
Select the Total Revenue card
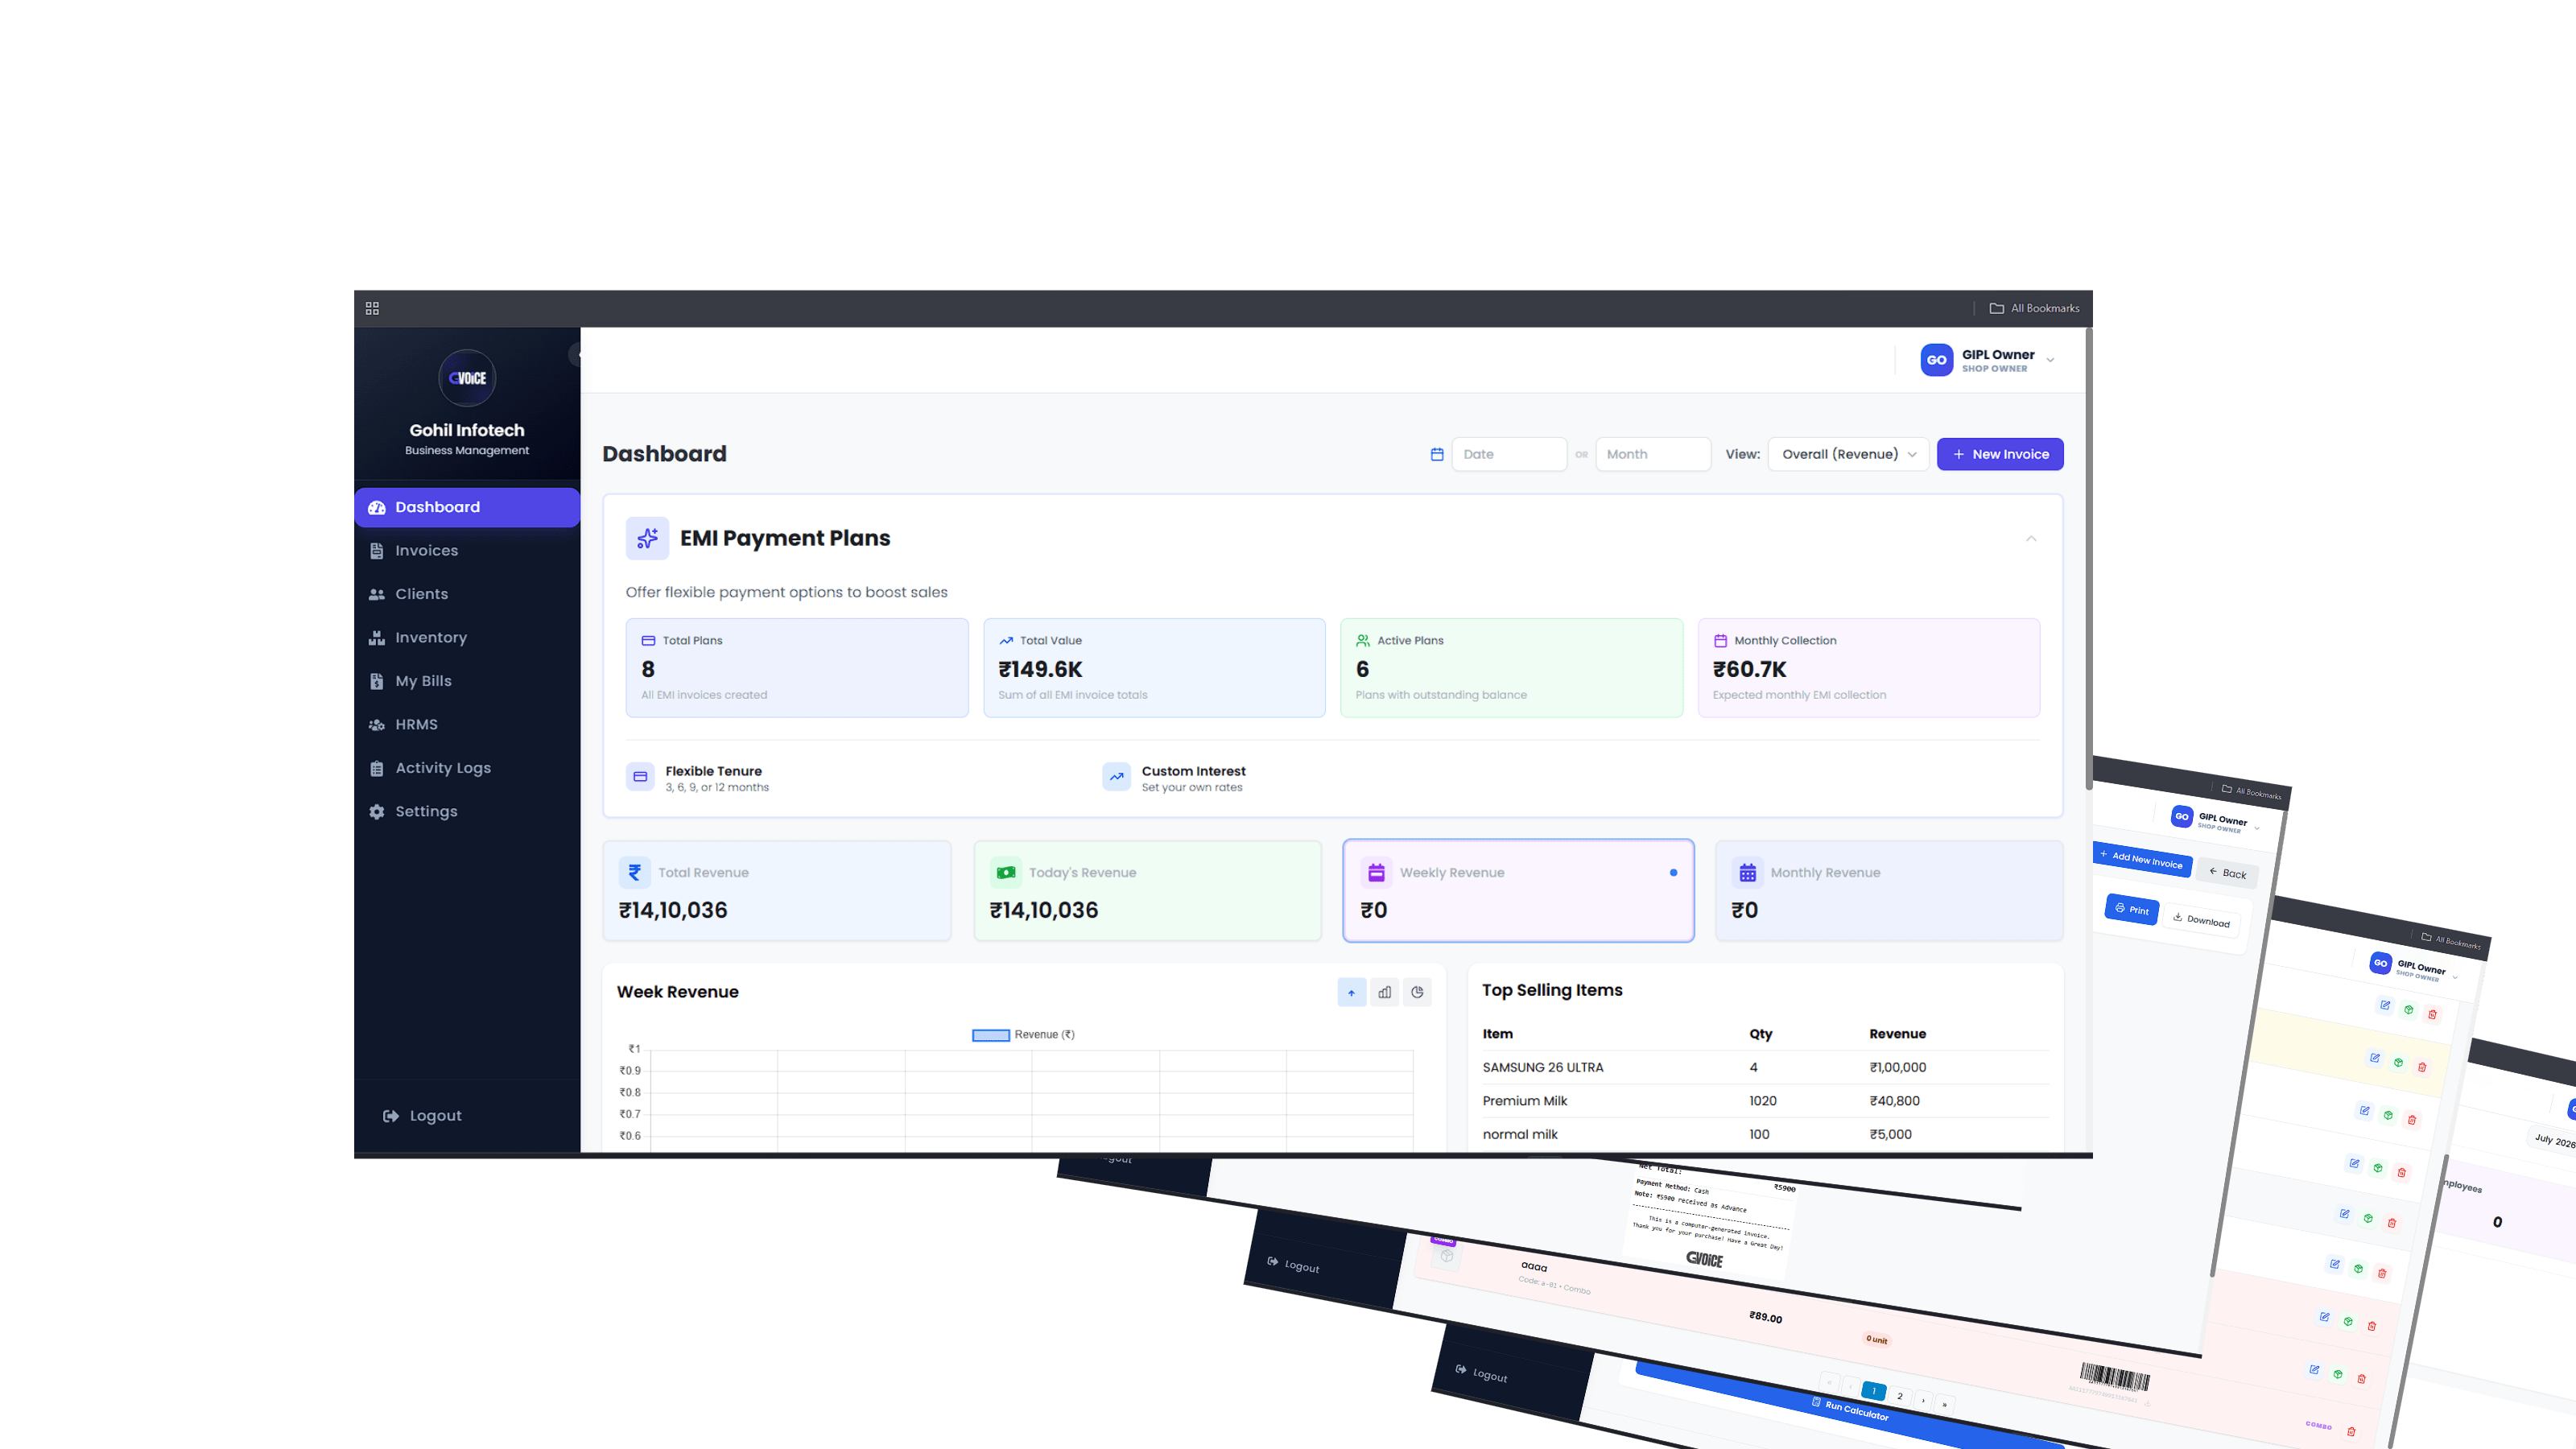click(x=777, y=890)
